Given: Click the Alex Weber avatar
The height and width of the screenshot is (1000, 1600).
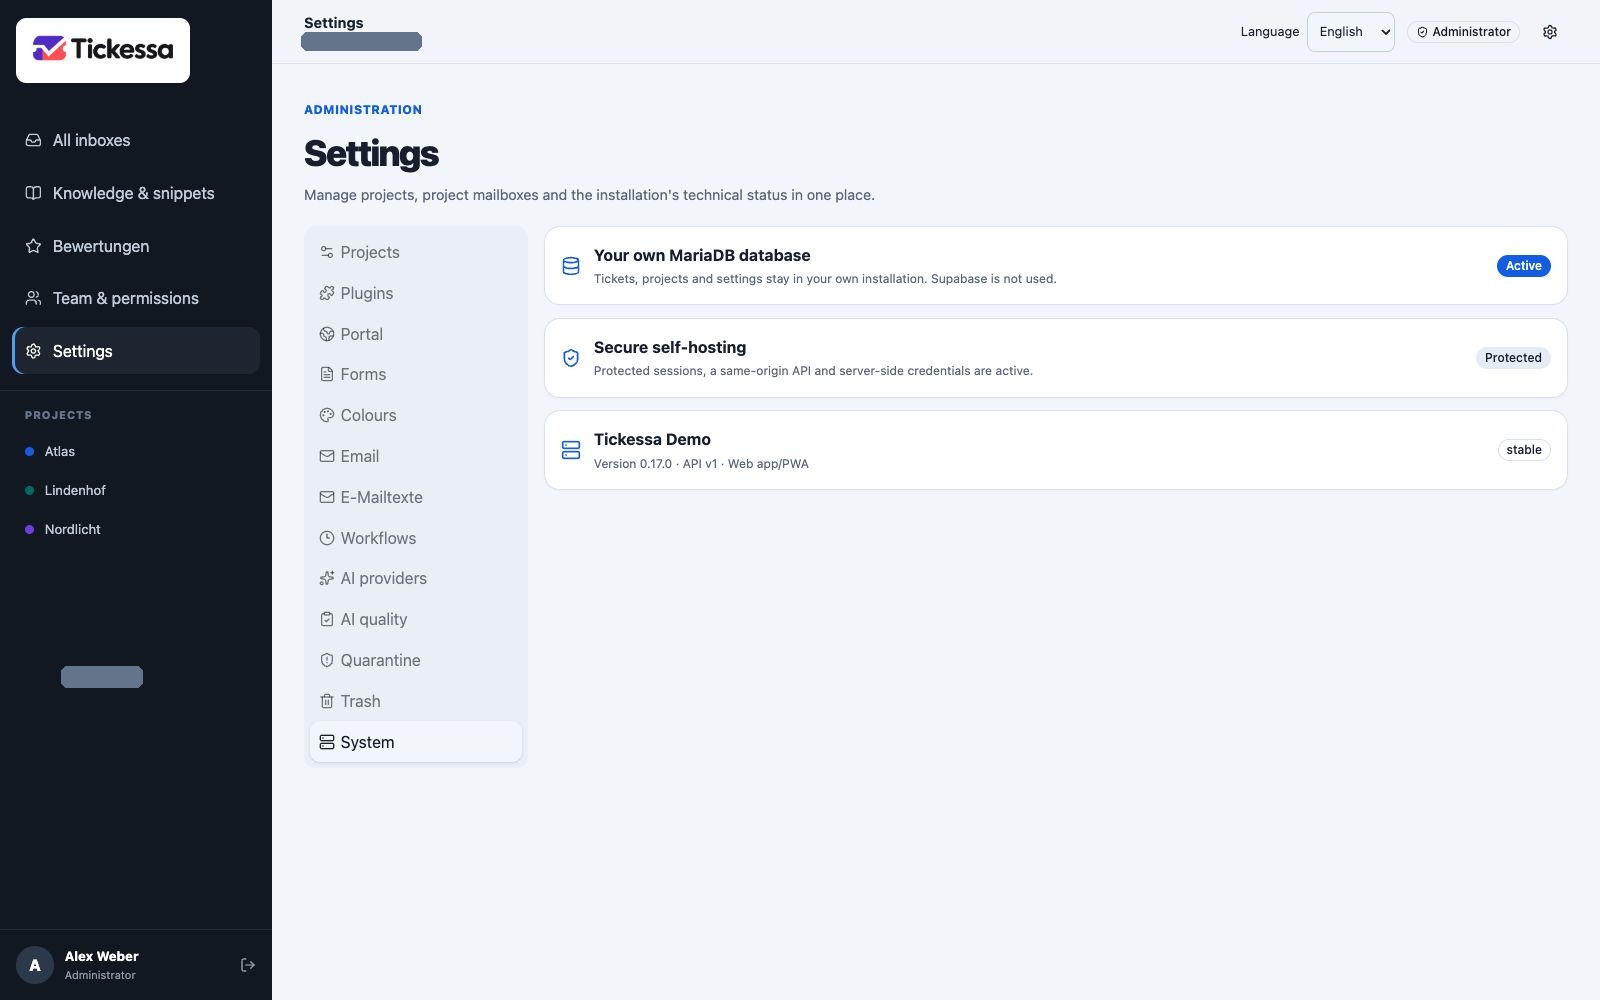Looking at the screenshot, I should (x=35, y=965).
